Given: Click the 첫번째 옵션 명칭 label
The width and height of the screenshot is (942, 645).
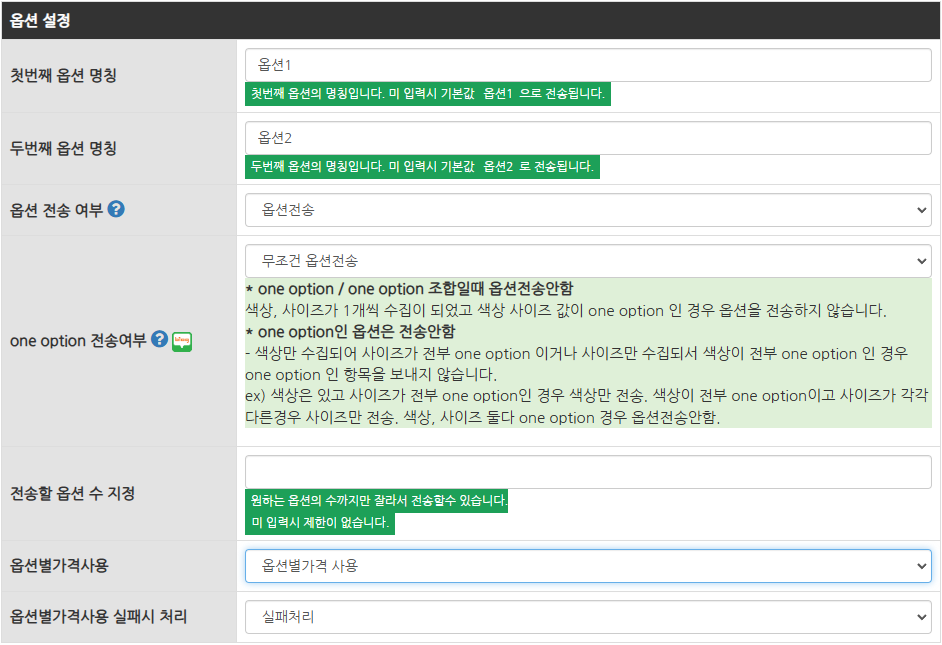Looking at the screenshot, I should click(x=63, y=75).
